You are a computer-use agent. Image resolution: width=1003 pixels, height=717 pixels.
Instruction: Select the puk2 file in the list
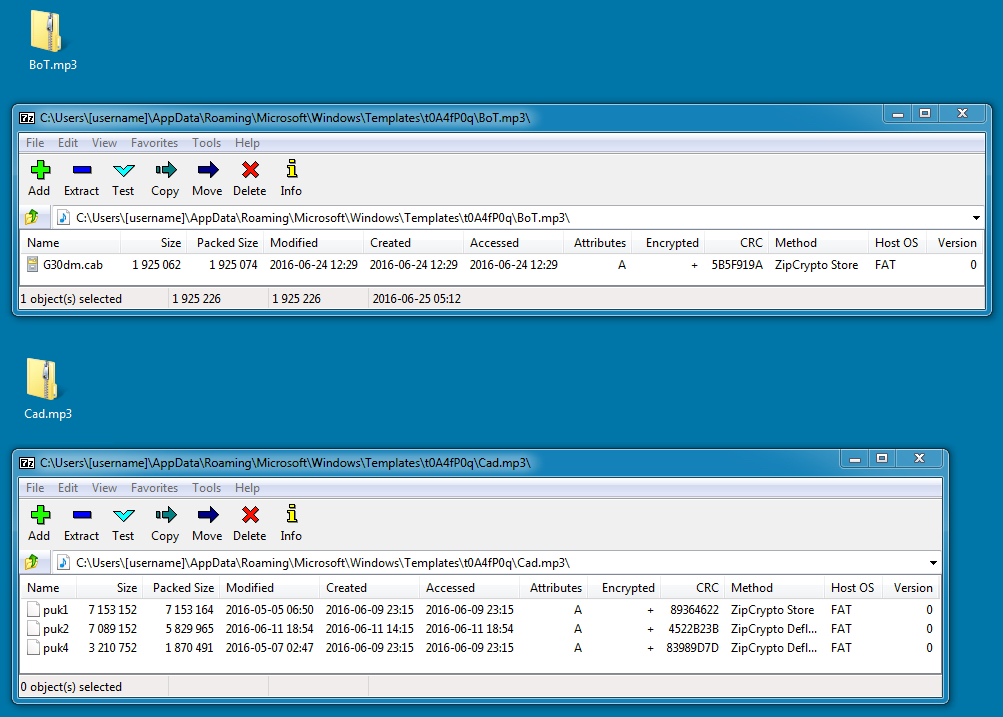point(56,629)
